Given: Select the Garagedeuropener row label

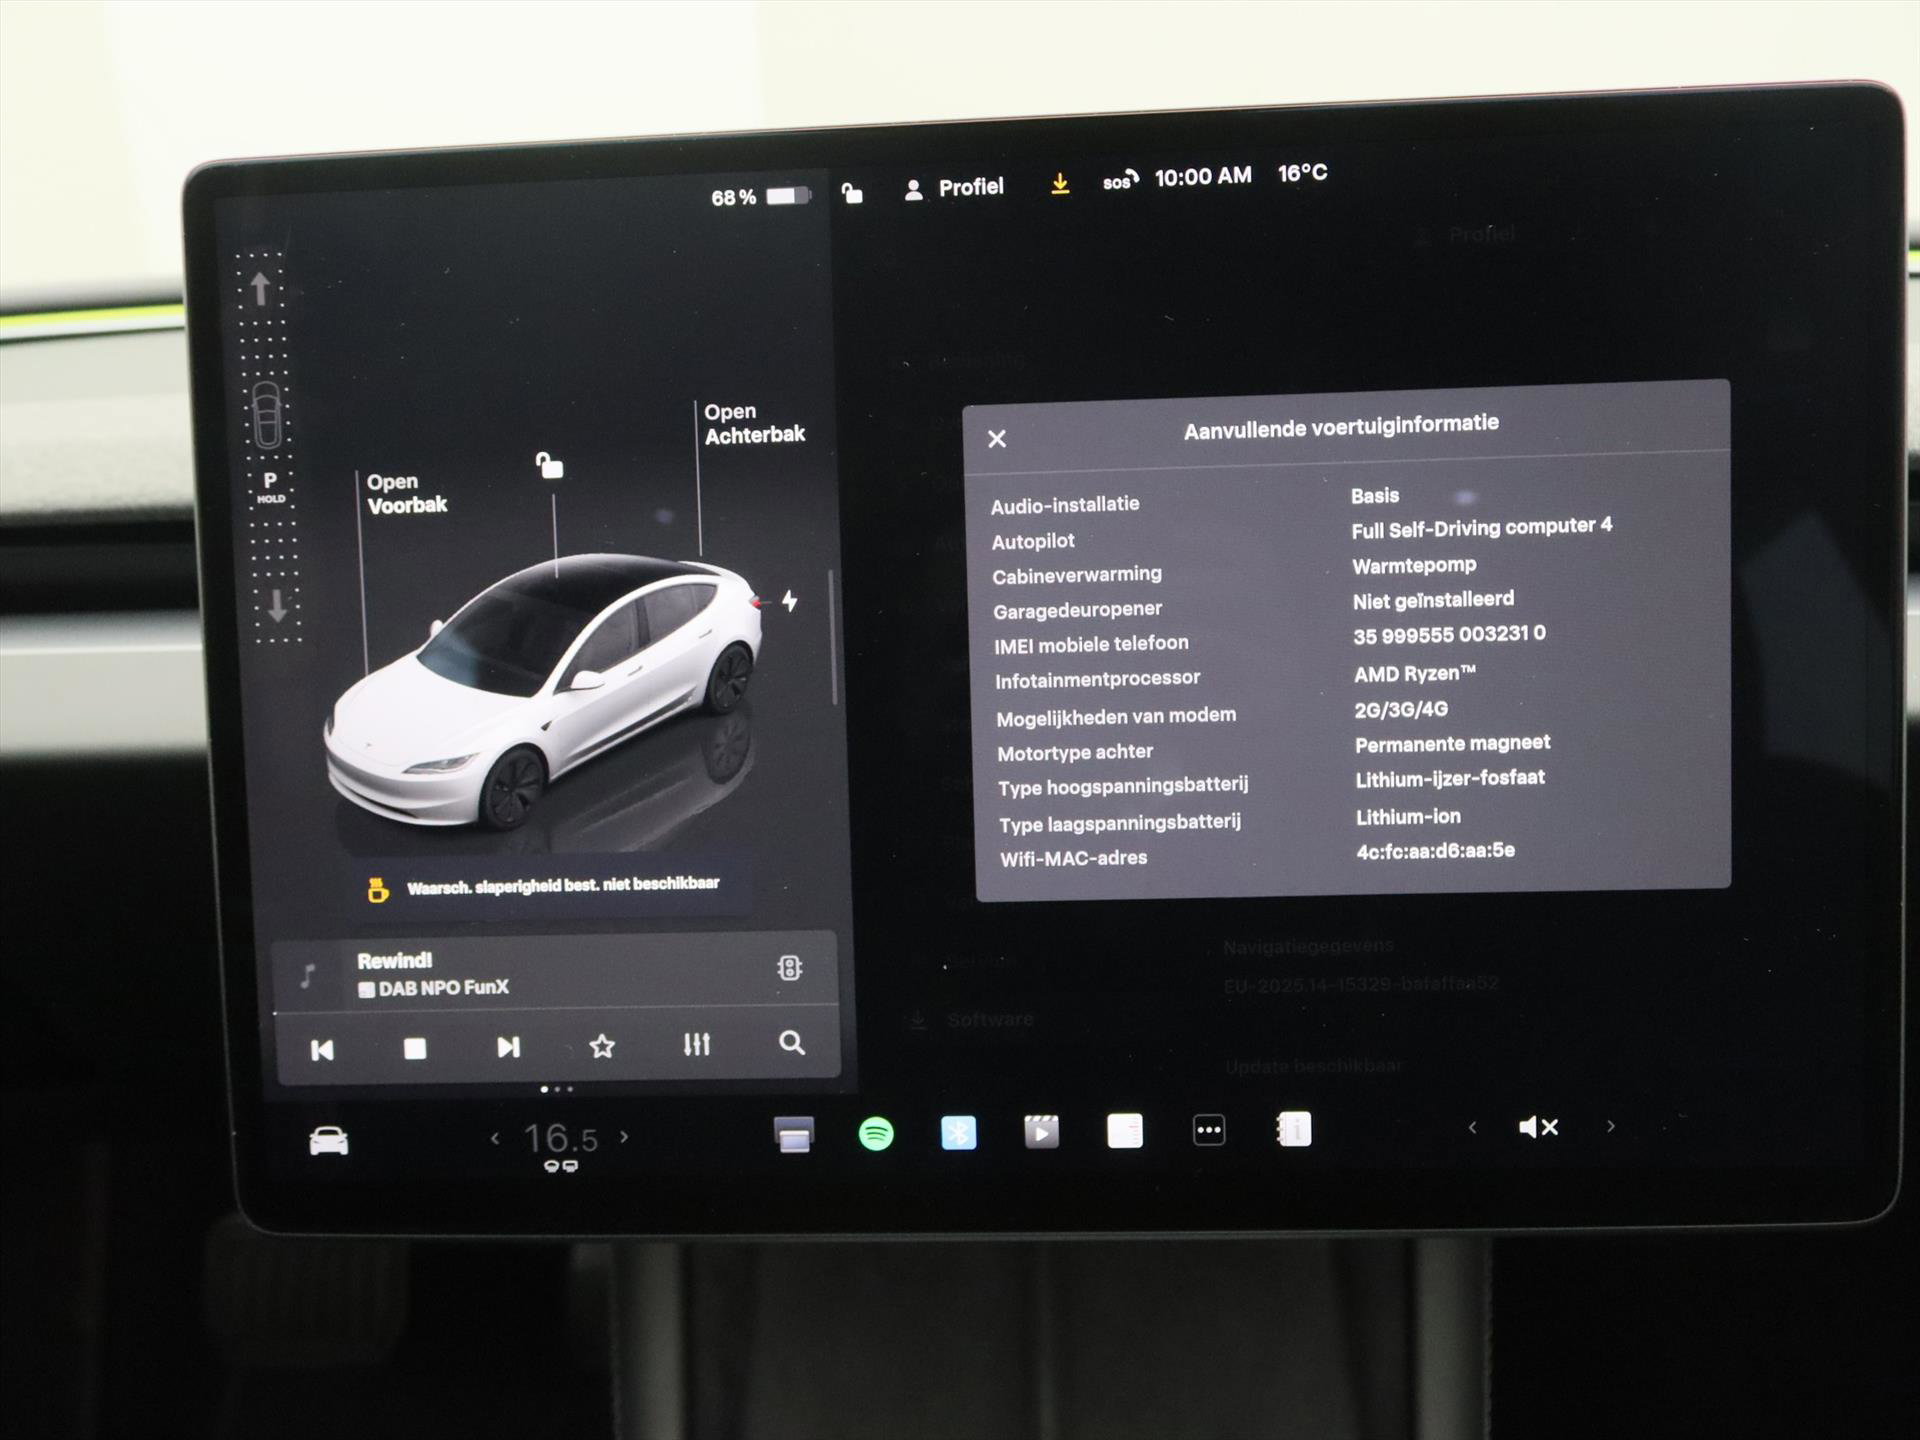Looking at the screenshot, I should 1077,610.
